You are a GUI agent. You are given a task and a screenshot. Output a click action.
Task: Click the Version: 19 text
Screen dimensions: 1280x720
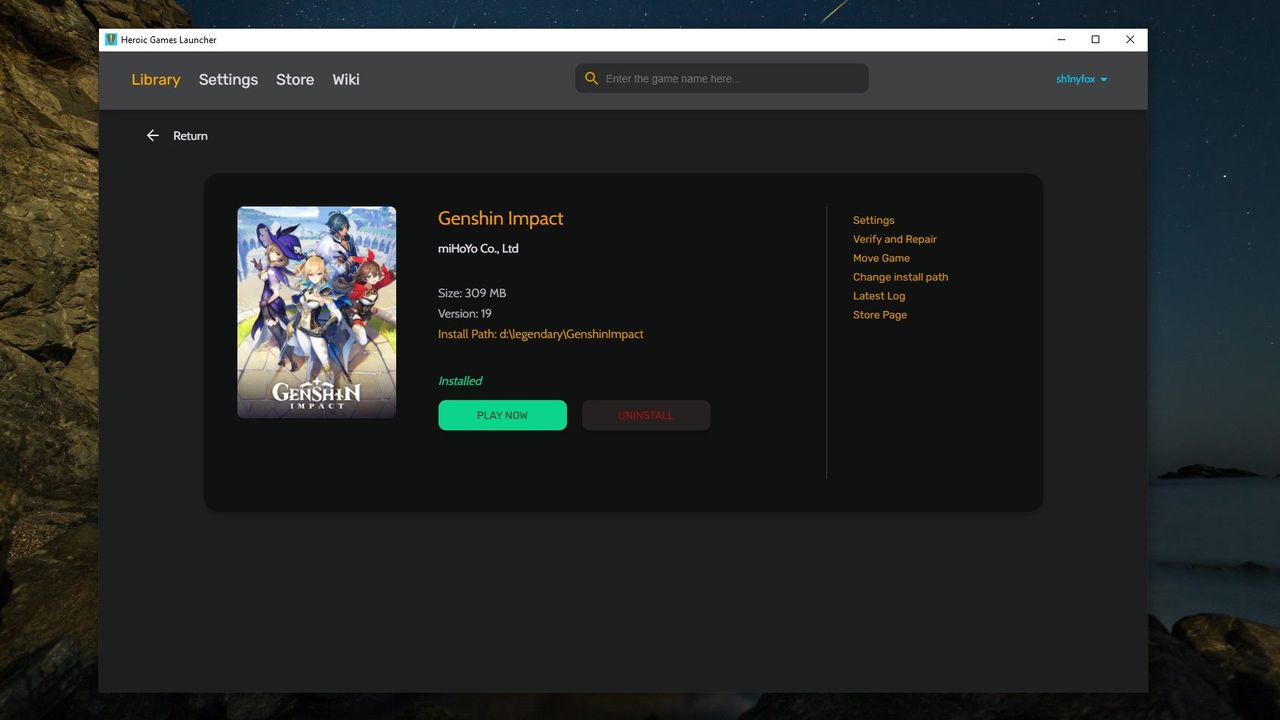coord(465,313)
